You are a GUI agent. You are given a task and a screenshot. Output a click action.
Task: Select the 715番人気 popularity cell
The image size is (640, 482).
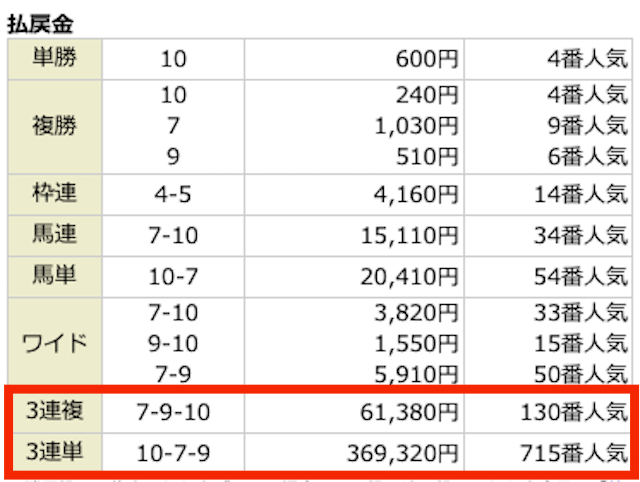tap(574, 453)
